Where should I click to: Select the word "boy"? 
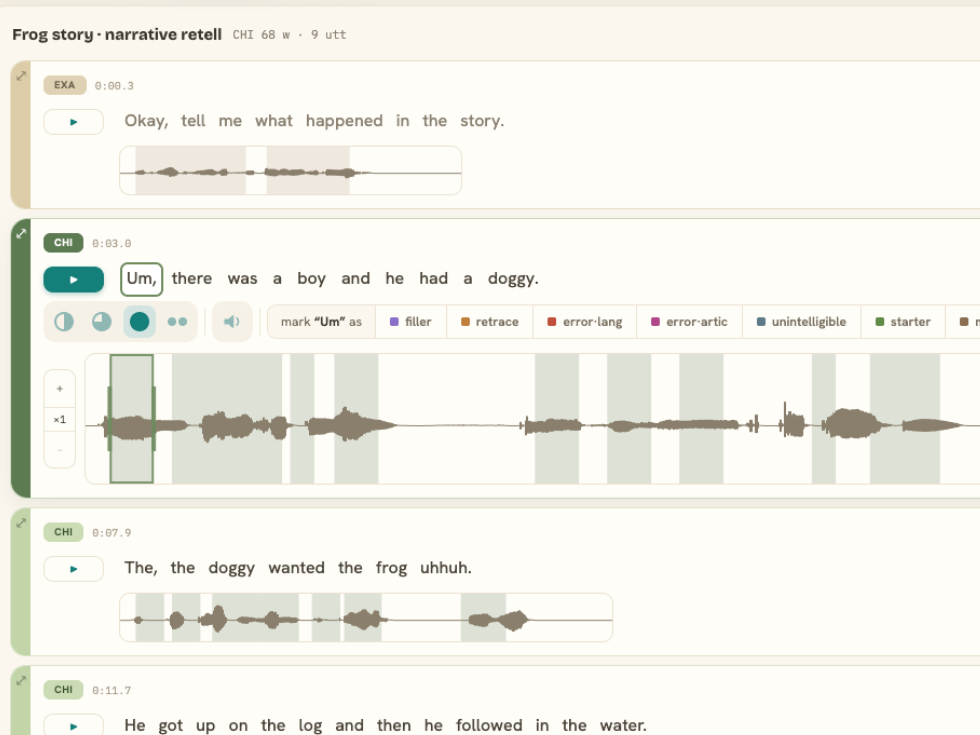(311, 279)
